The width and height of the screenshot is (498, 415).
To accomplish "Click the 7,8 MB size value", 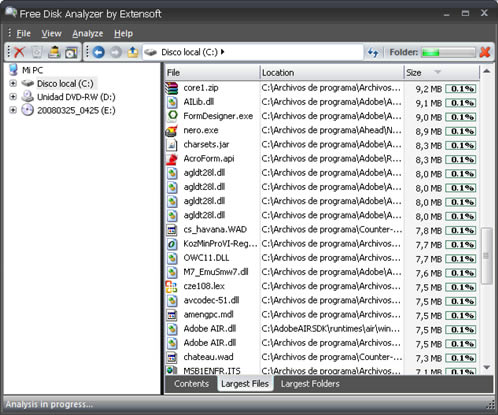I will tap(428, 231).
